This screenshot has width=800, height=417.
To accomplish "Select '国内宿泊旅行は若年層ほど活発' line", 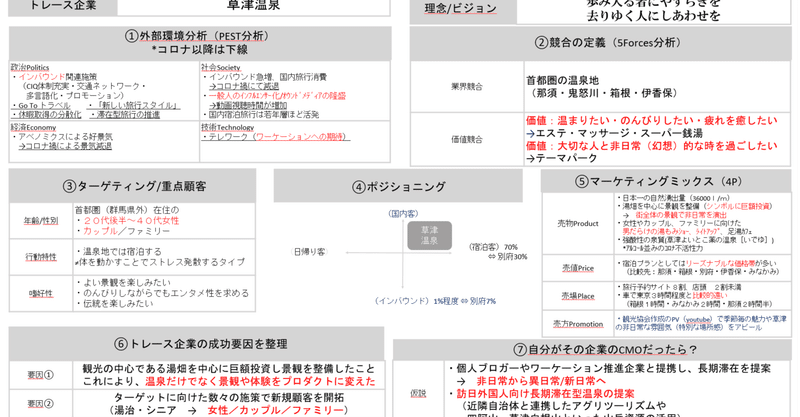I will [261, 115].
